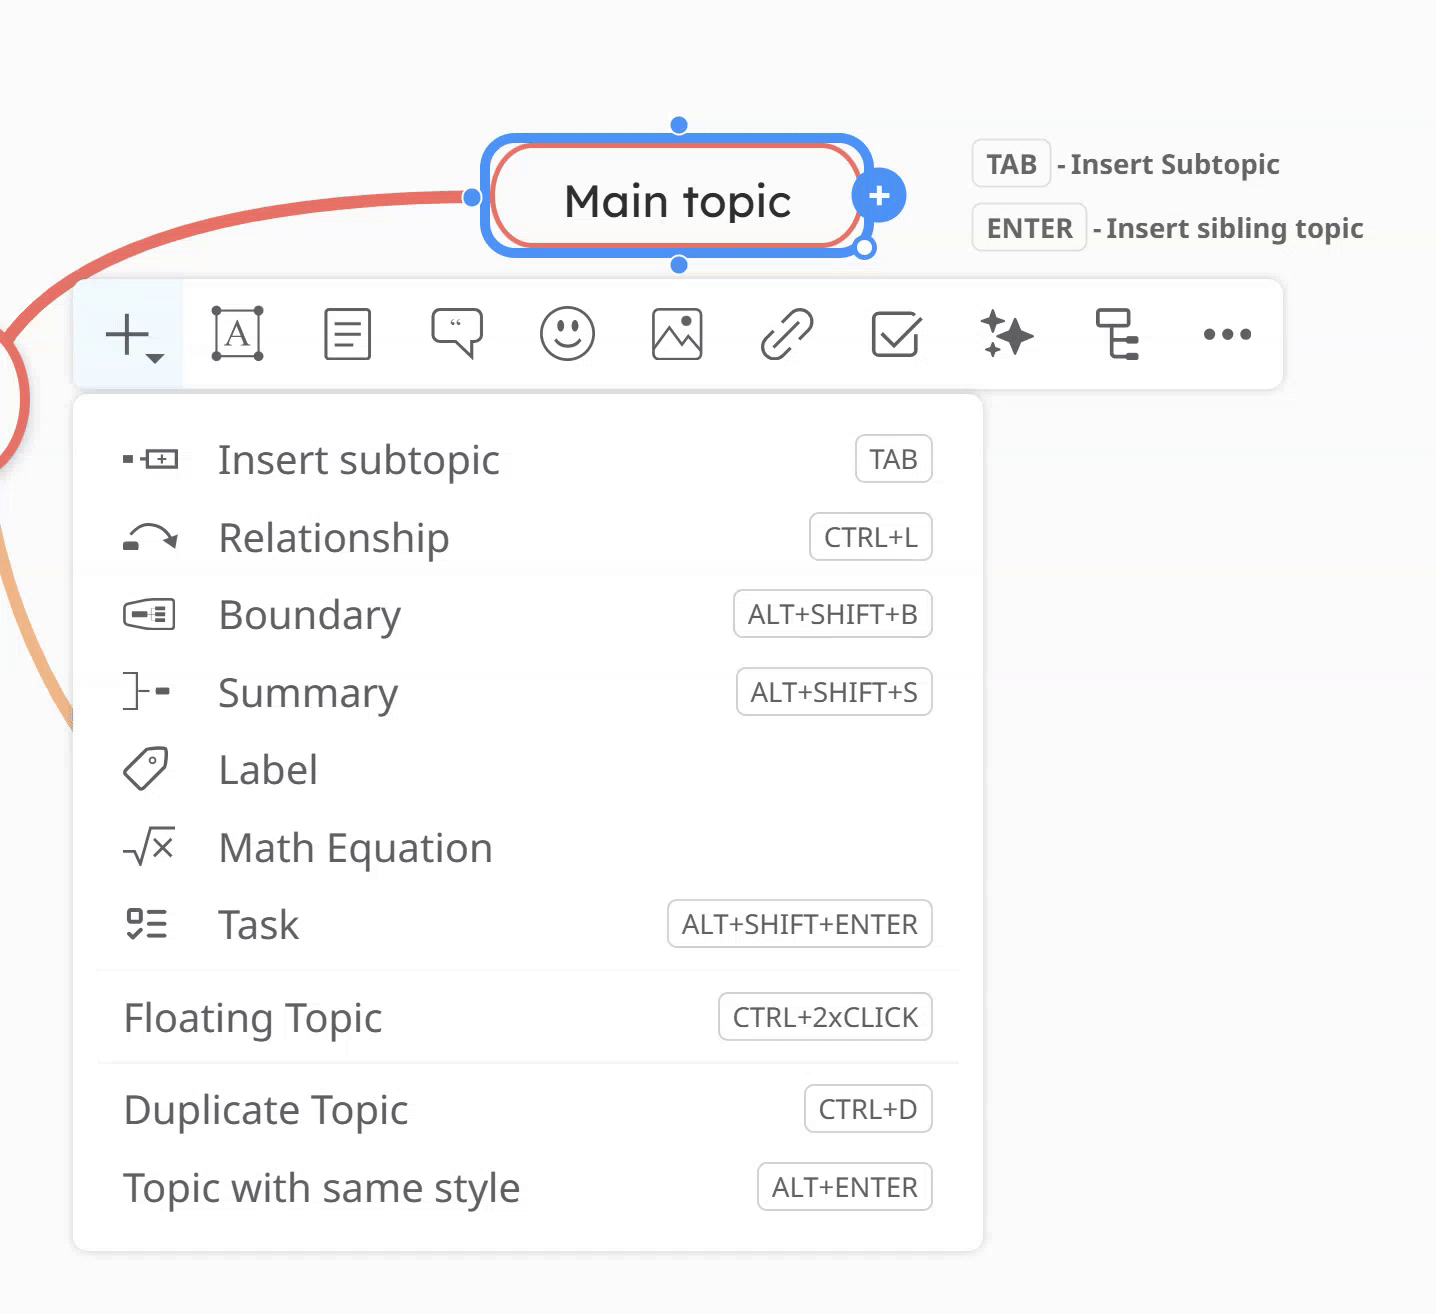The height and width of the screenshot is (1314, 1436).
Task: Click the insert image icon
Action: coord(677,334)
